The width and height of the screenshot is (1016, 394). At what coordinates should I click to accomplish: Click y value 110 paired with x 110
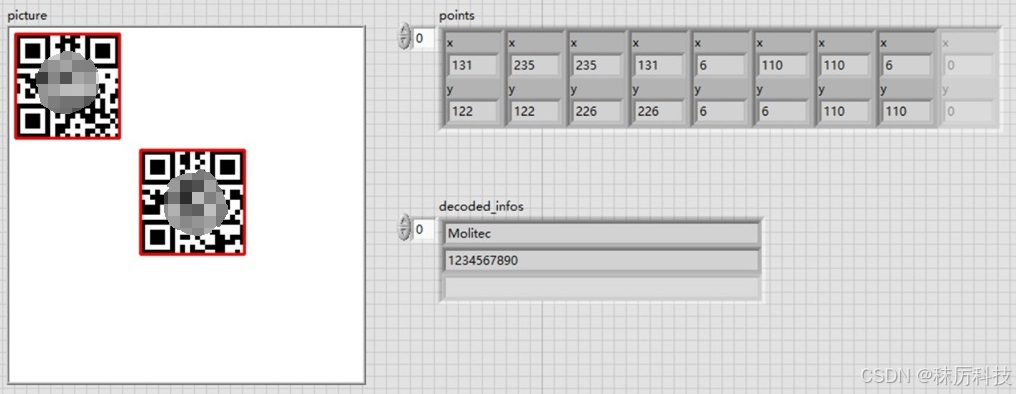845,111
